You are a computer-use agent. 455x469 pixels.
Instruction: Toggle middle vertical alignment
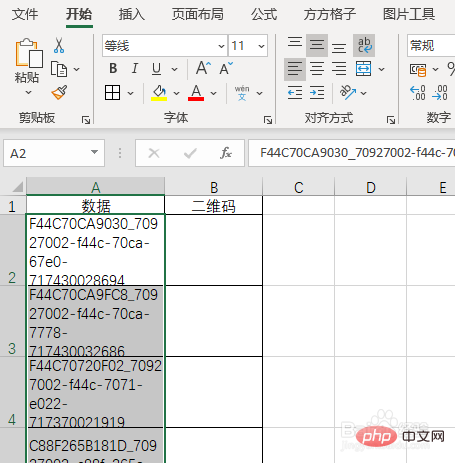[x=317, y=45]
